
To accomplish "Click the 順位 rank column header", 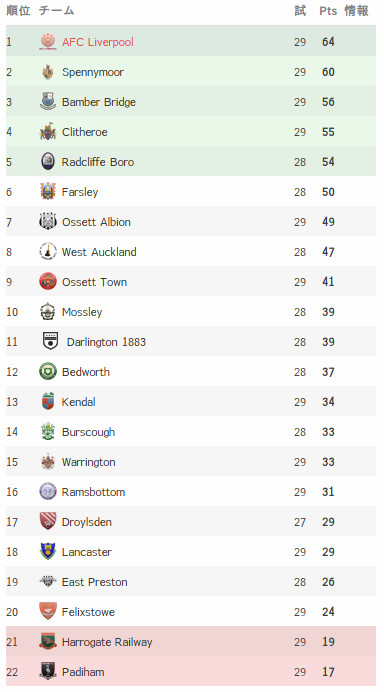I will (x=18, y=11).
